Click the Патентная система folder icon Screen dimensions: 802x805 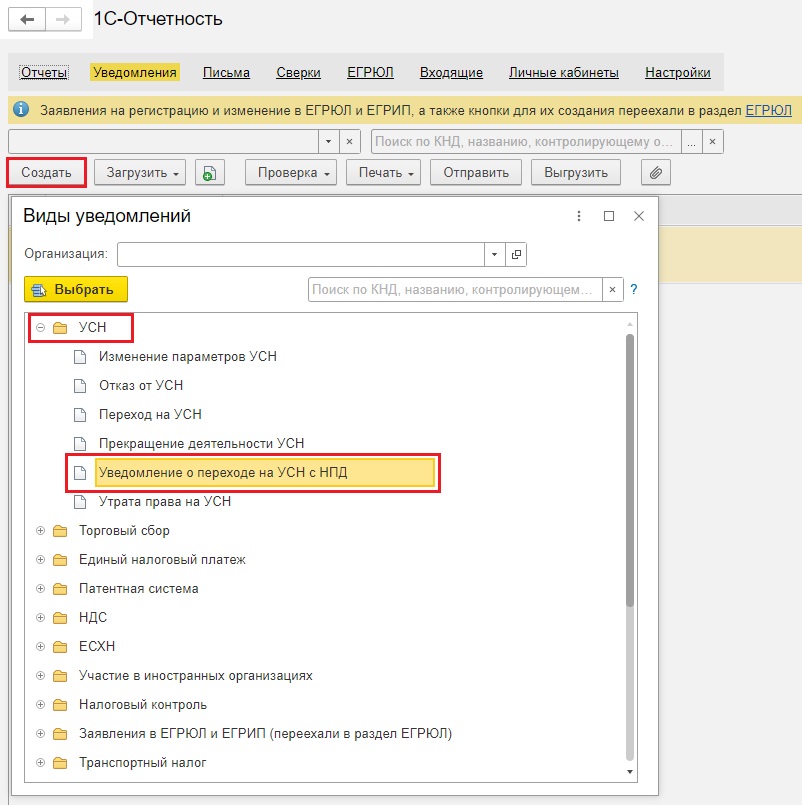coord(60,589)
